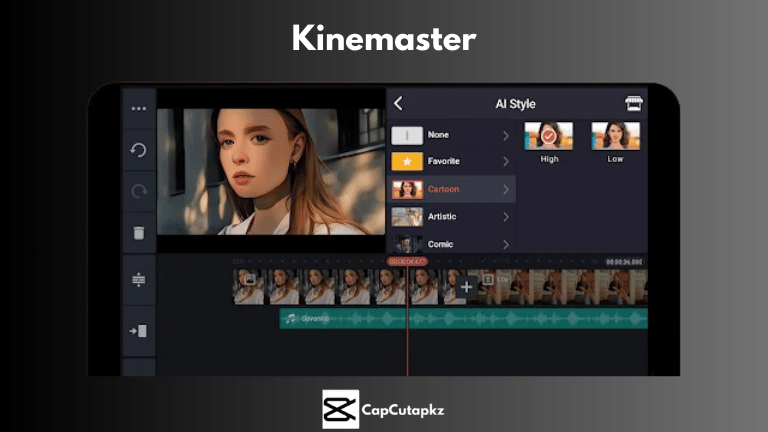Click the Cartoon category thumbnail image
The width and height of the screenshot is (768, 432).
pos(407,190)
